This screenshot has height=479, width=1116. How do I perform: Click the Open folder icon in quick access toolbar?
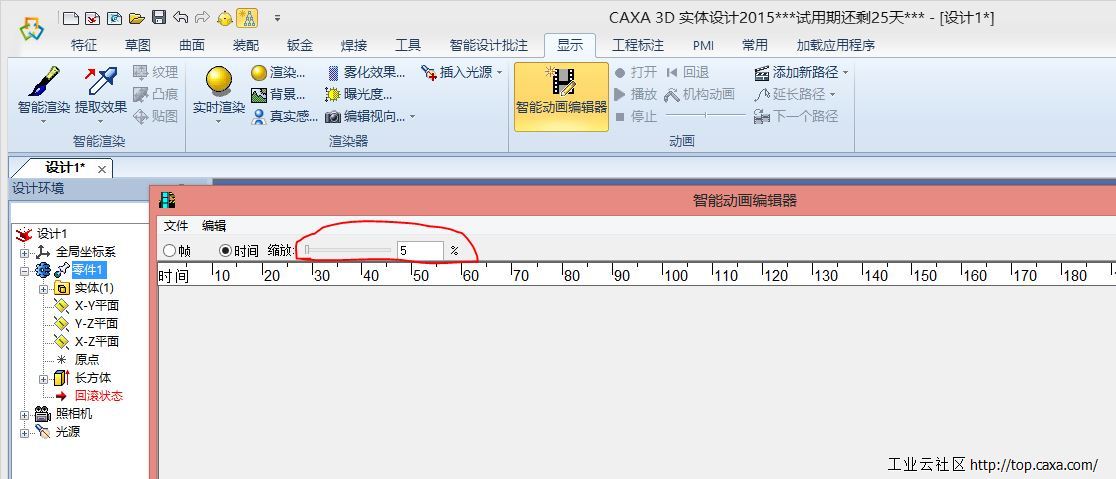click(137, 18)
